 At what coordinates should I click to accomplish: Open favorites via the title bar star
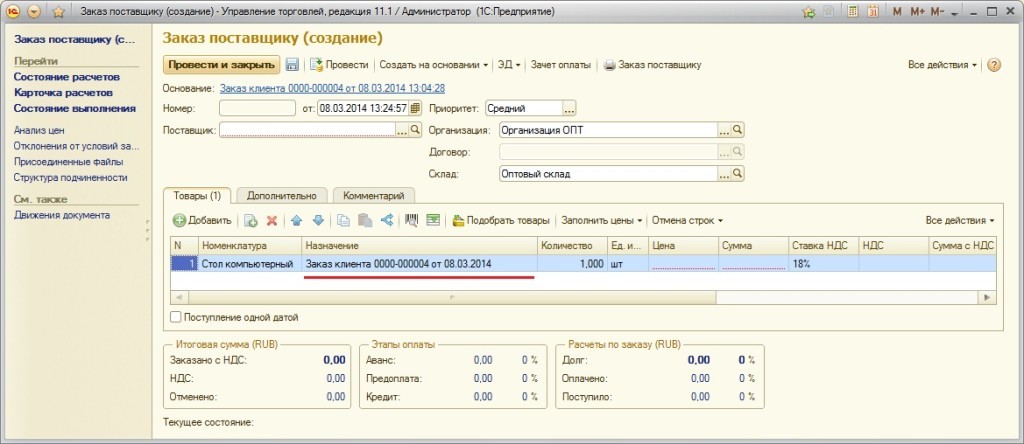pyautogui.click(x=58, y=11)
